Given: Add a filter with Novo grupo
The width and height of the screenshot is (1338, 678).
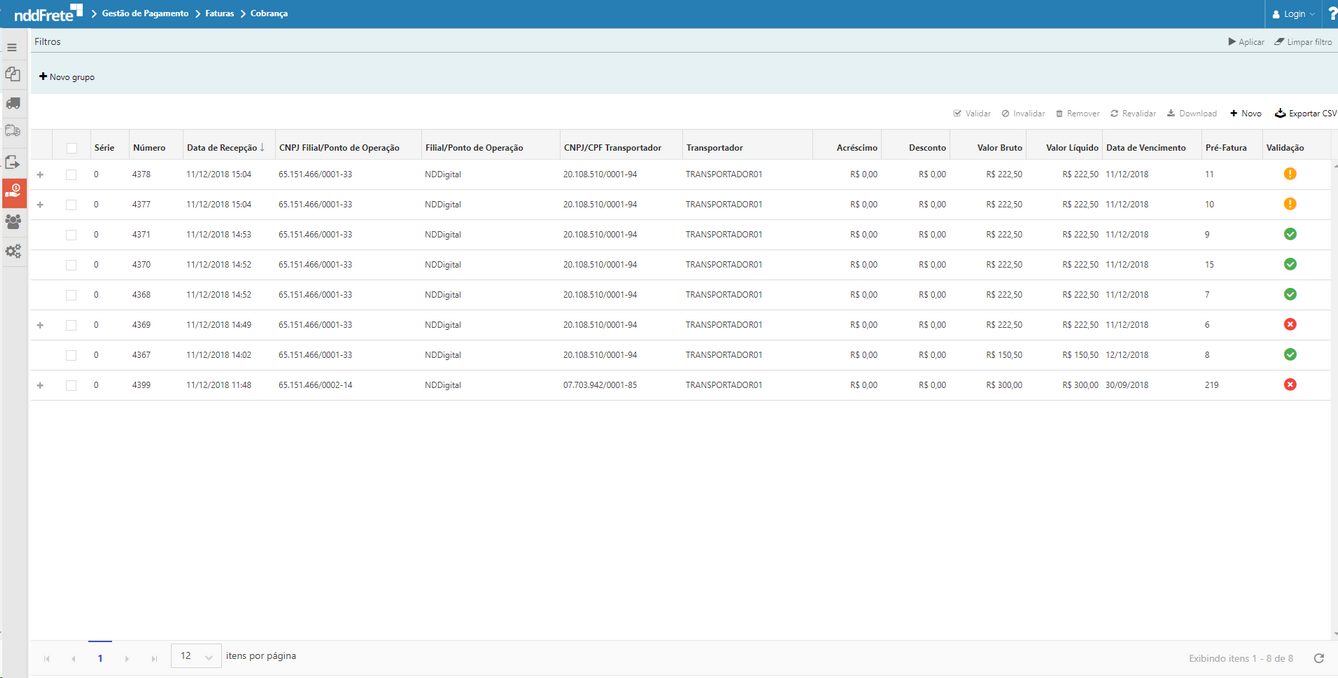Looking at the screenshot, I should click(67, 77).
